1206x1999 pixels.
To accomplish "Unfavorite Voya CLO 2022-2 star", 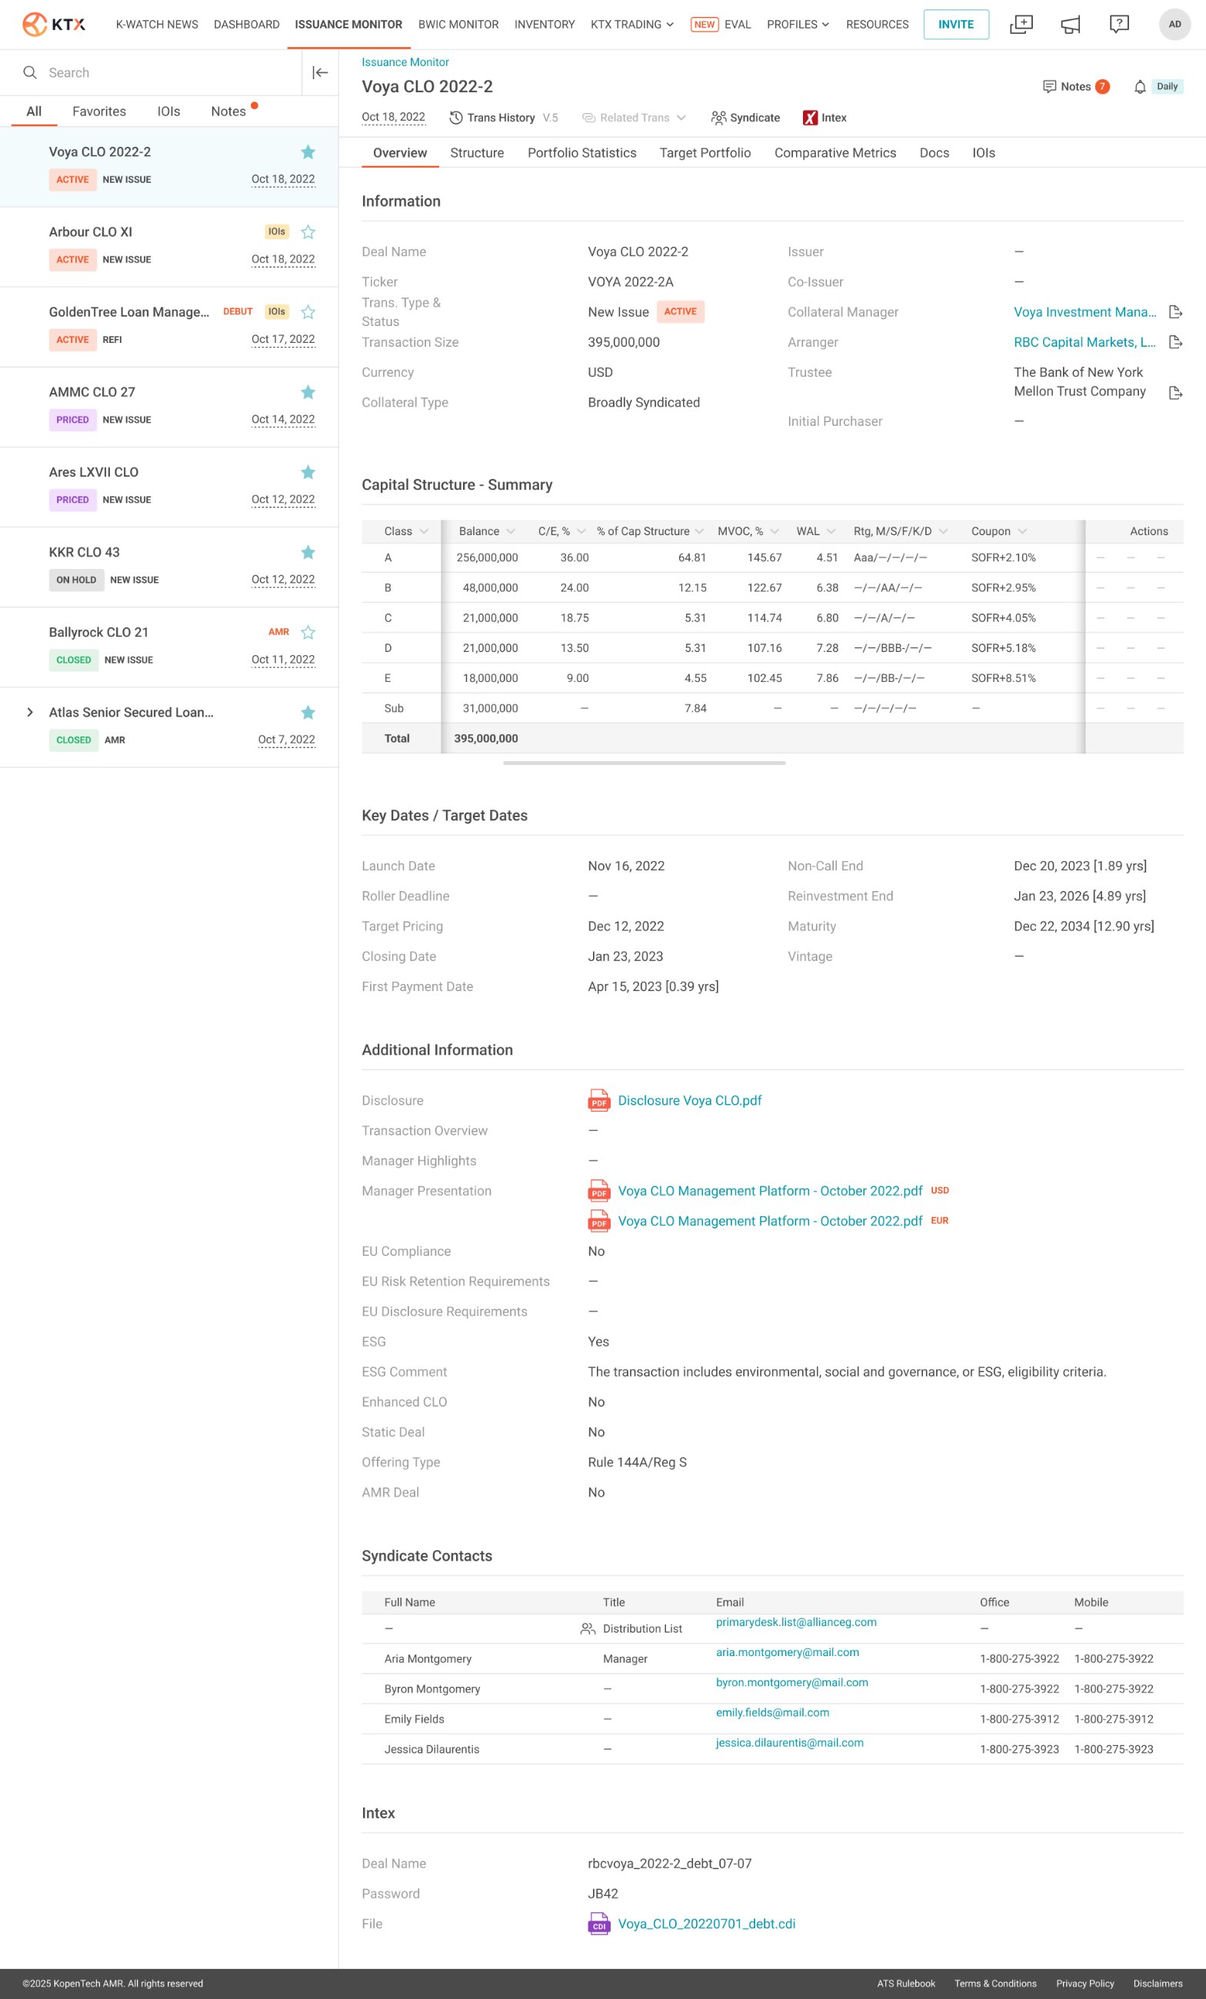I will coord(308,152).
